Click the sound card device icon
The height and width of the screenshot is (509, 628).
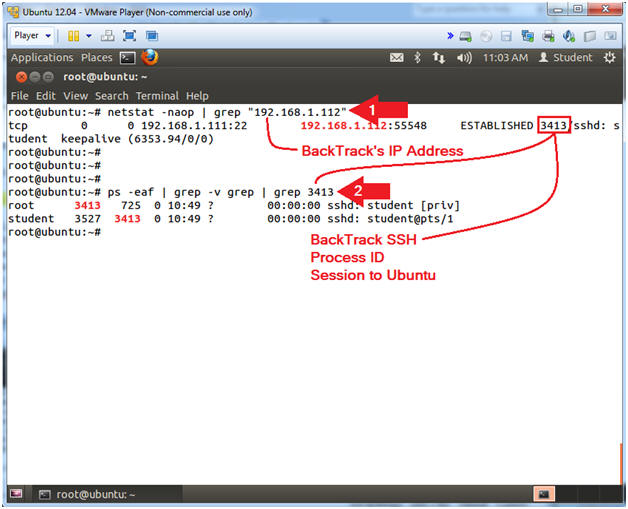pos(569,36)
